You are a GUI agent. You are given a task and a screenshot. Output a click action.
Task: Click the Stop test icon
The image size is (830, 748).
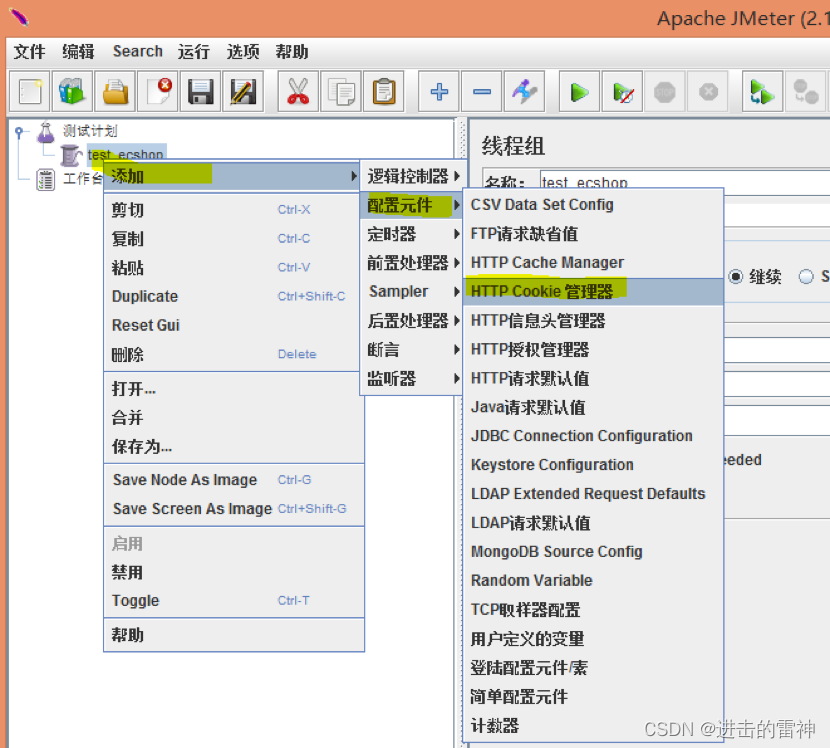click(665, 92)
